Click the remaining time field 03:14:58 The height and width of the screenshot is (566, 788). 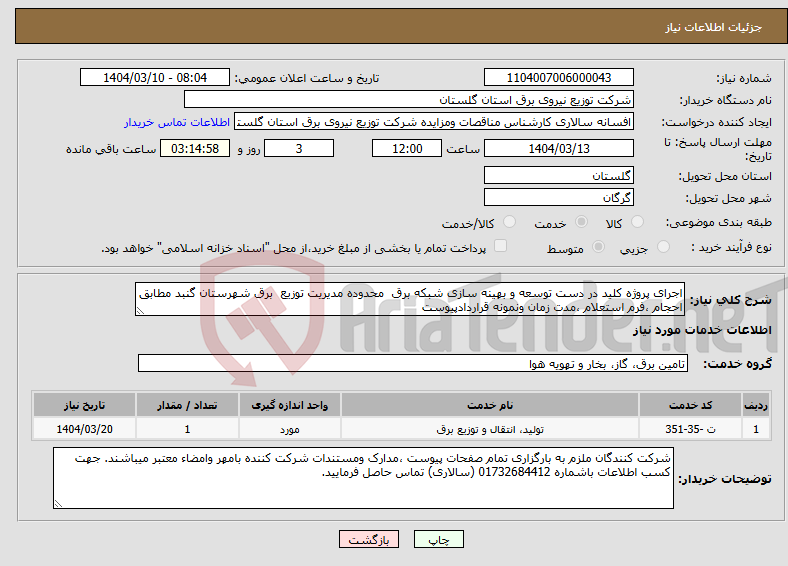click(x=195, y=148)
